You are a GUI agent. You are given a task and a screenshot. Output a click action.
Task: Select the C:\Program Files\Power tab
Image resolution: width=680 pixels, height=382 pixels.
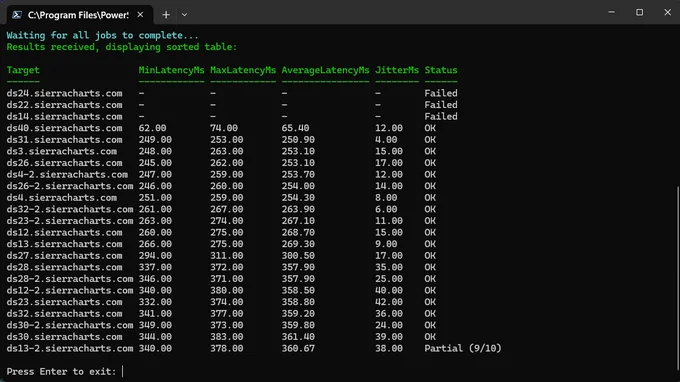pyautogui.click(x=80, y=15)
